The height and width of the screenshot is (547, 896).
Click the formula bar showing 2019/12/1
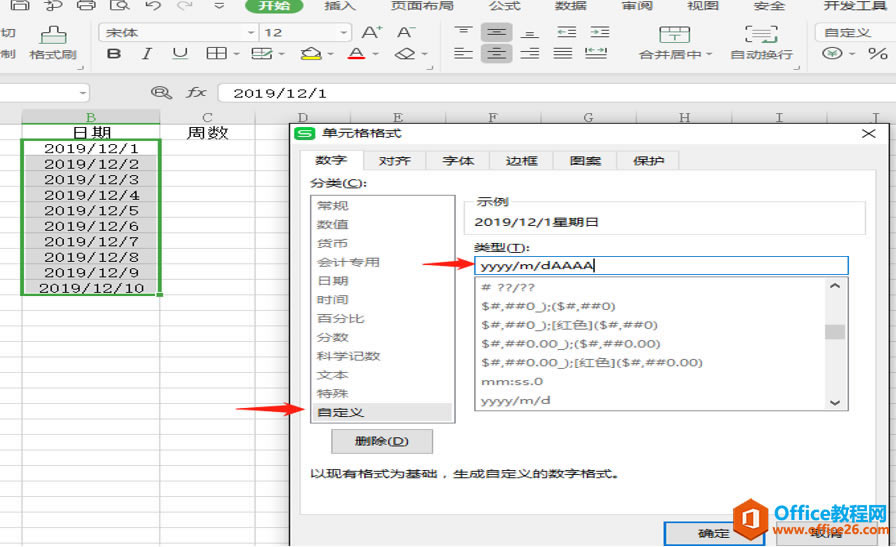[557, 93]
